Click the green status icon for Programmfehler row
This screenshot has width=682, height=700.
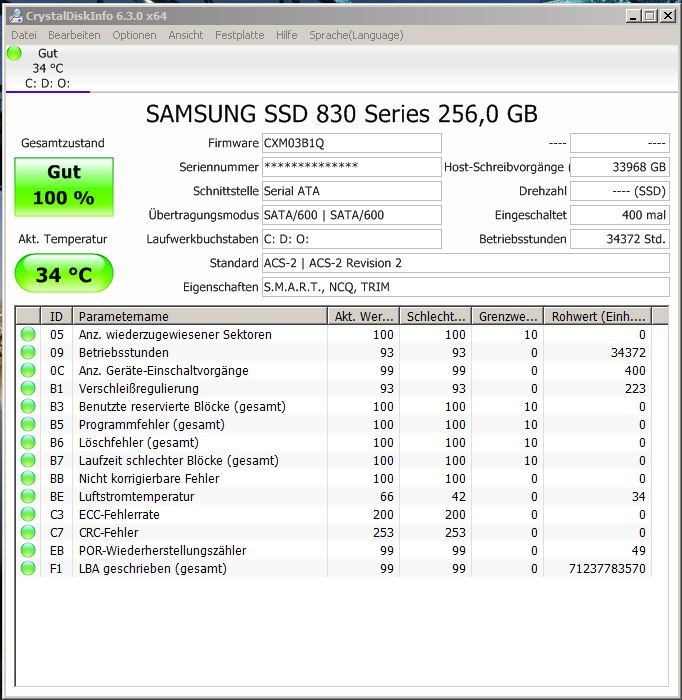[x=28, y=424]
